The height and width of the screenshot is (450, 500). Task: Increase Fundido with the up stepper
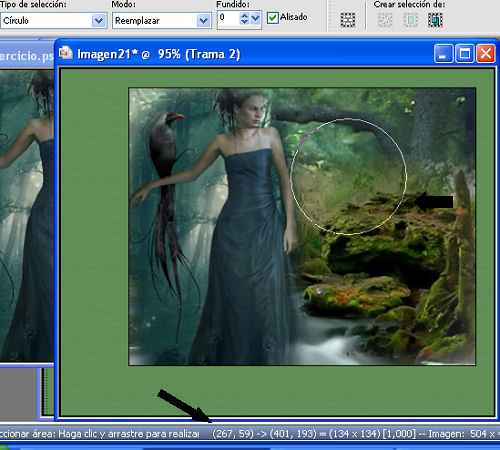tap(244, 15)
